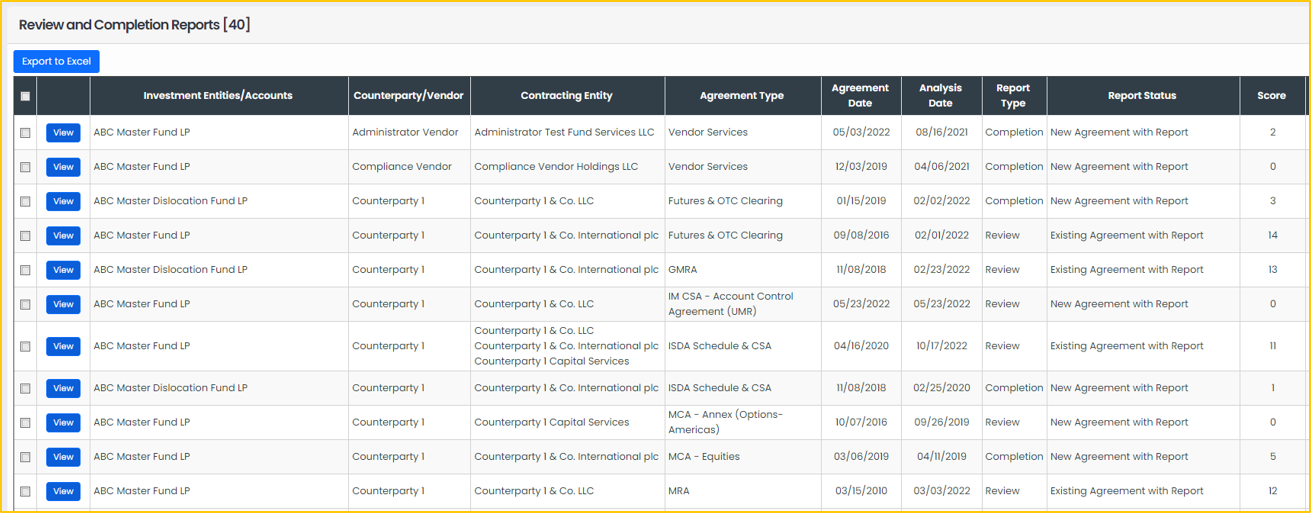Open View for Administrator Test Fund Services row
This screenshot has width=1311, height=513.
pos(63,133)
